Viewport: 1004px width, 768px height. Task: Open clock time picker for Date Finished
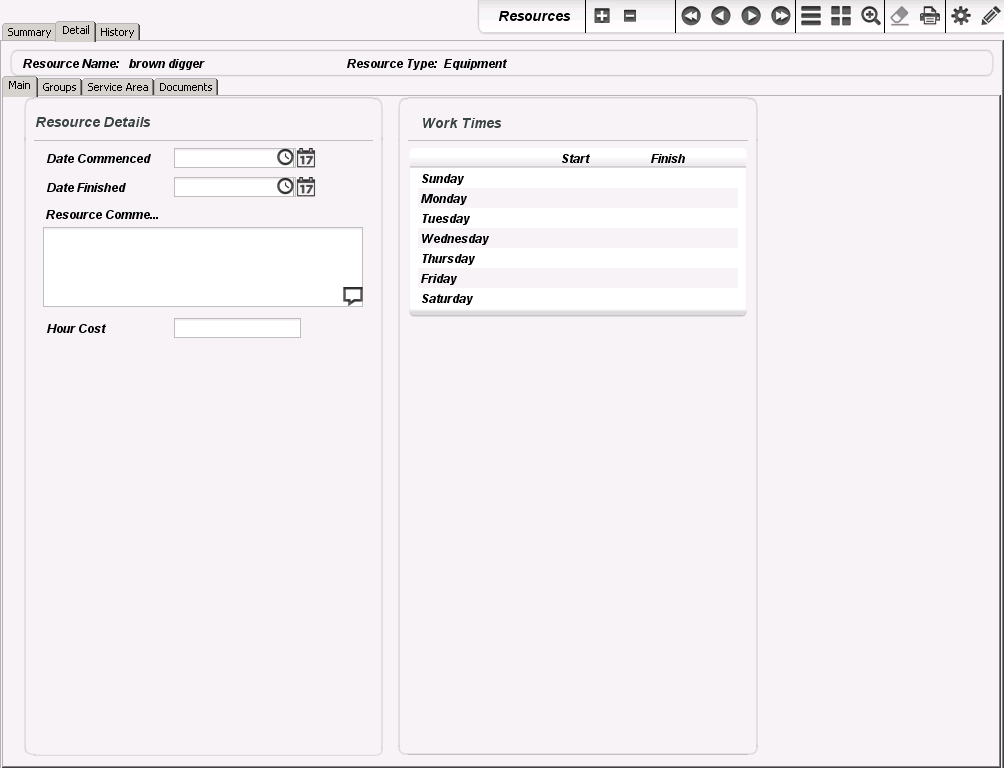[285, 187]
